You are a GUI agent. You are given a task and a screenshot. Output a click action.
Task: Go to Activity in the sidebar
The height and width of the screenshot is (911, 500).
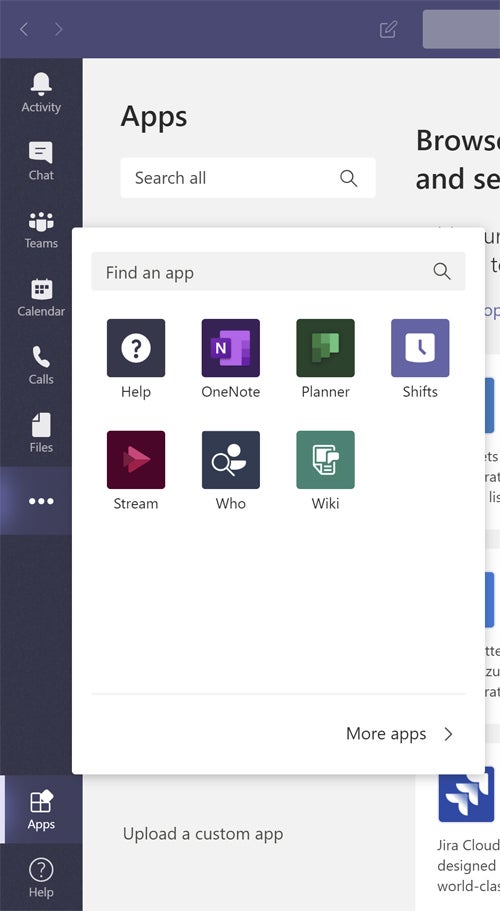pyautogui.click(x=41, y=92)
